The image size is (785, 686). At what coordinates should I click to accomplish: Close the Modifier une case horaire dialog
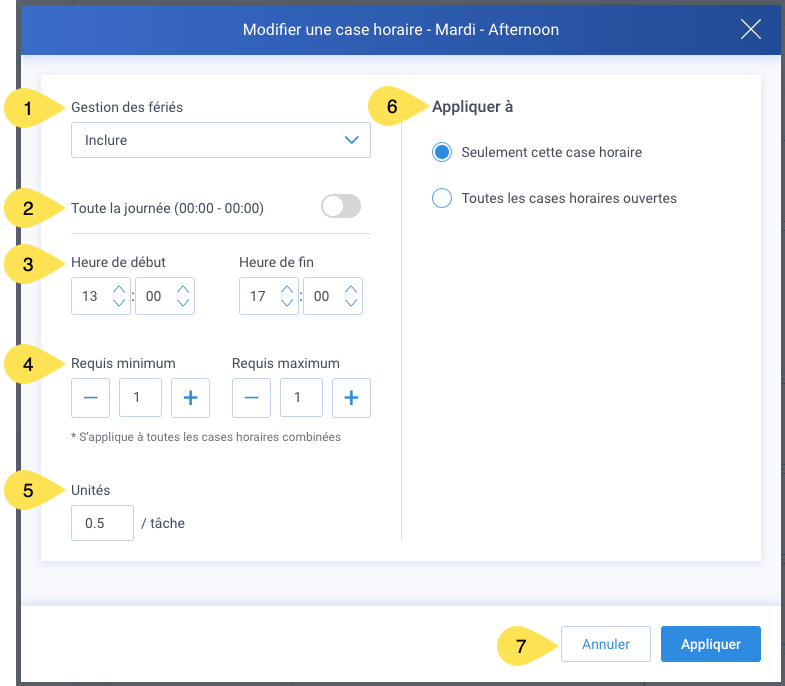[751, 29]
